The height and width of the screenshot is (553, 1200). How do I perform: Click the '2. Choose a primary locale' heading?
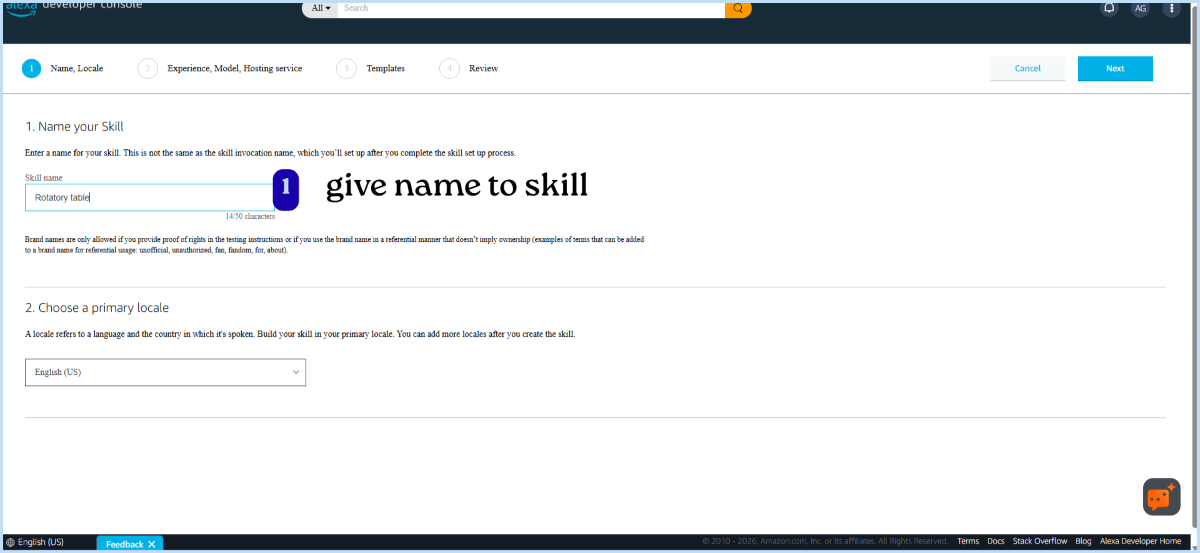[97, 308]
